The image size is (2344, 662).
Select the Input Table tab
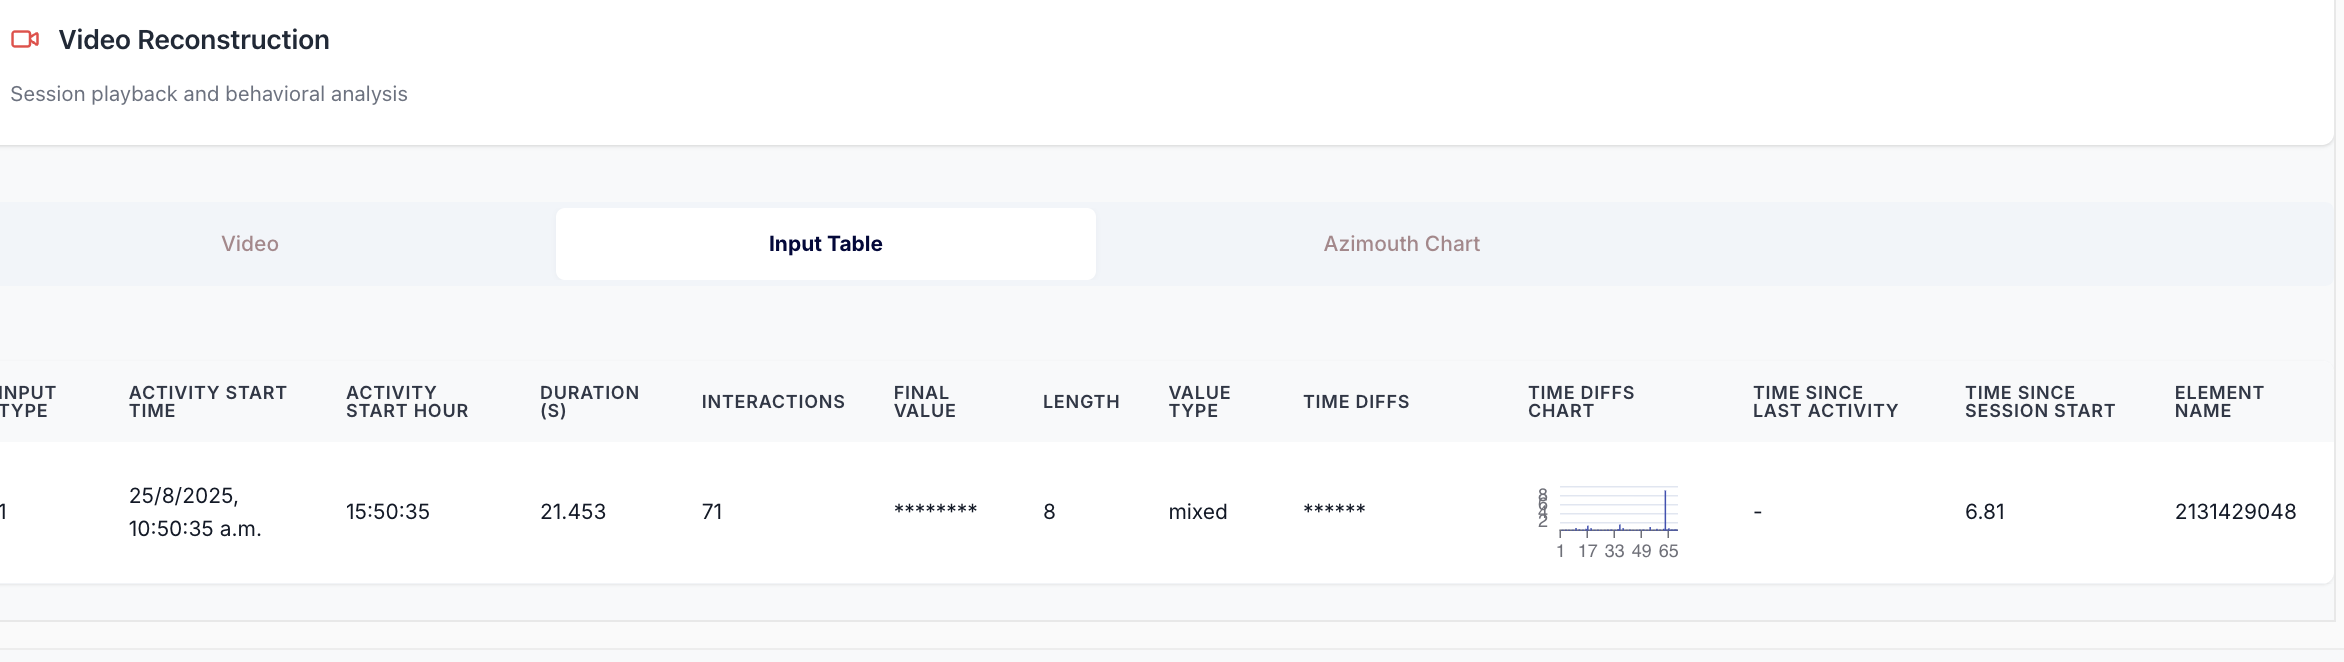pos(826,244)
